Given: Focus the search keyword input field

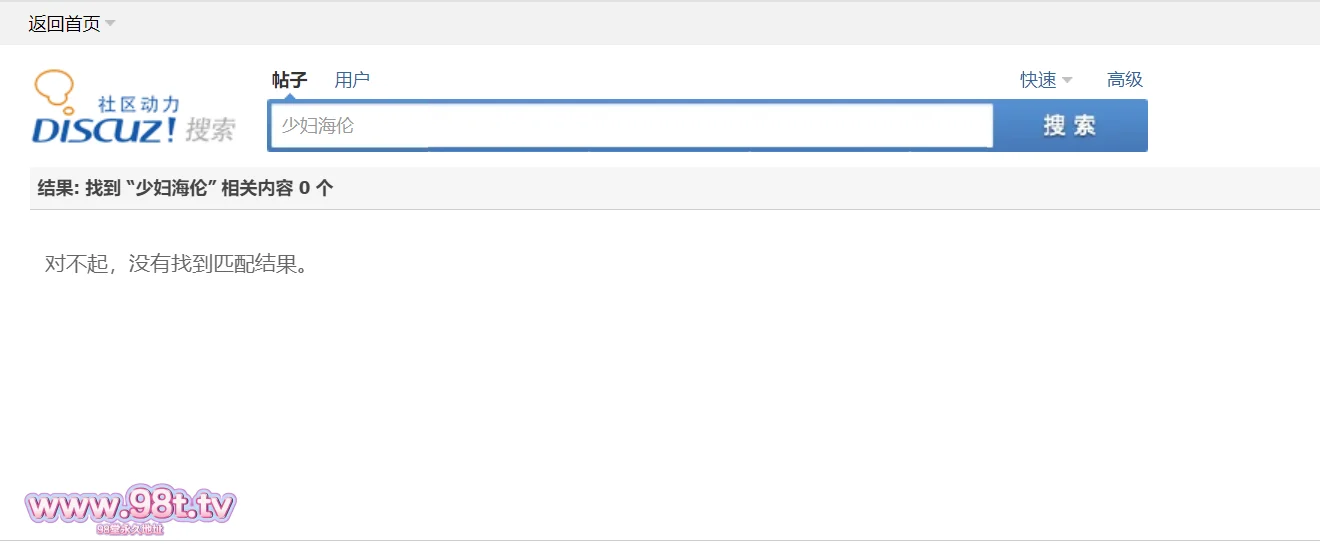Looking at the screenshot, I should pyautogui.click(x=630, y=126).
